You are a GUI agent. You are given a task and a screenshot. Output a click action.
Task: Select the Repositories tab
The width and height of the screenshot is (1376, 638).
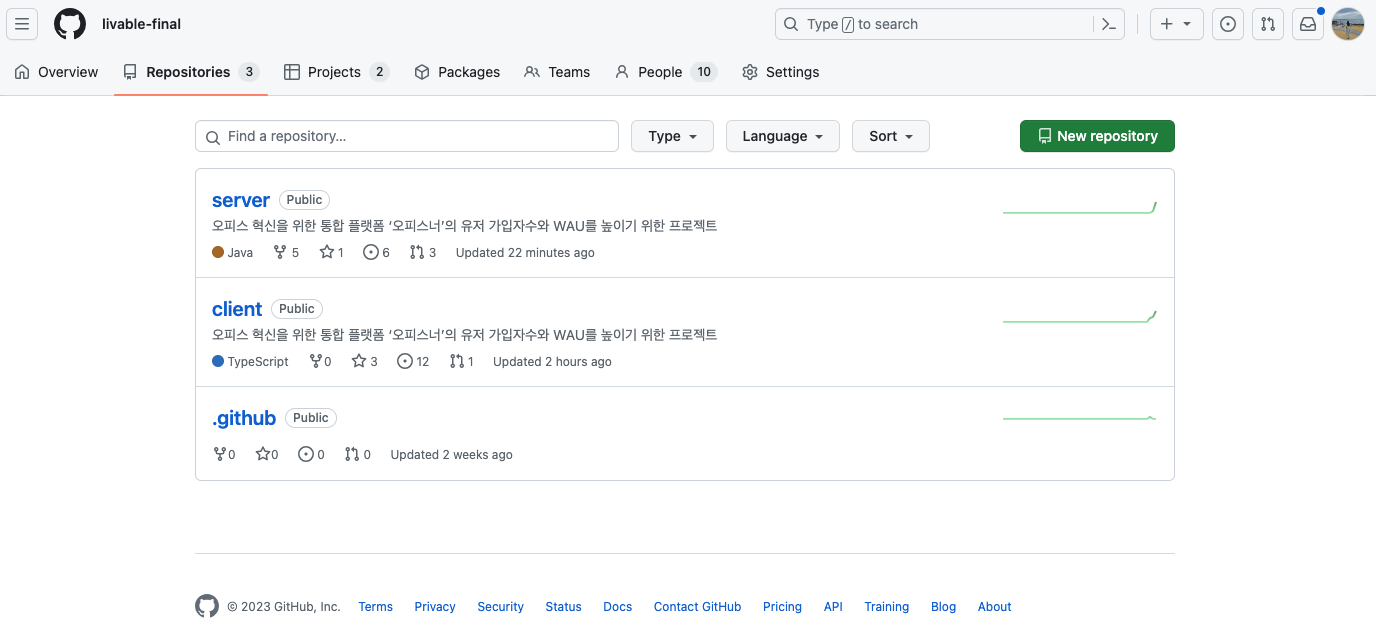tap(191, 72)
